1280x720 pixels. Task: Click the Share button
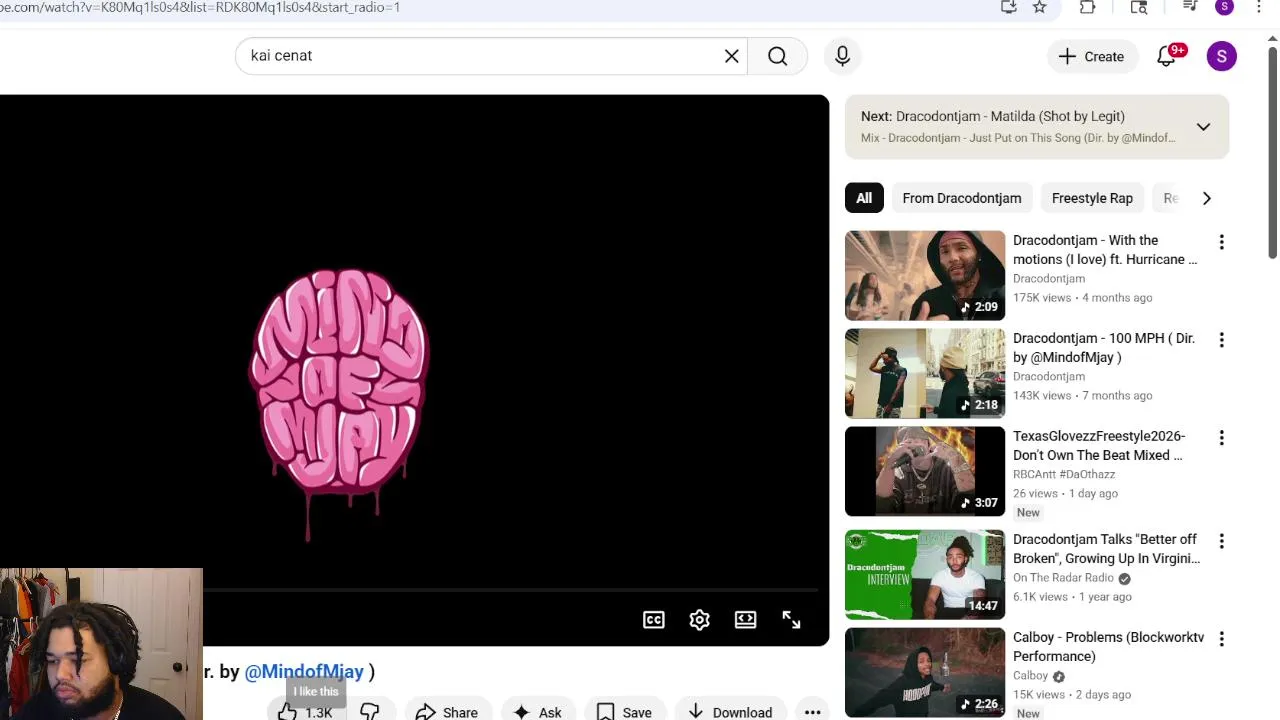click(x=446, y=712)
